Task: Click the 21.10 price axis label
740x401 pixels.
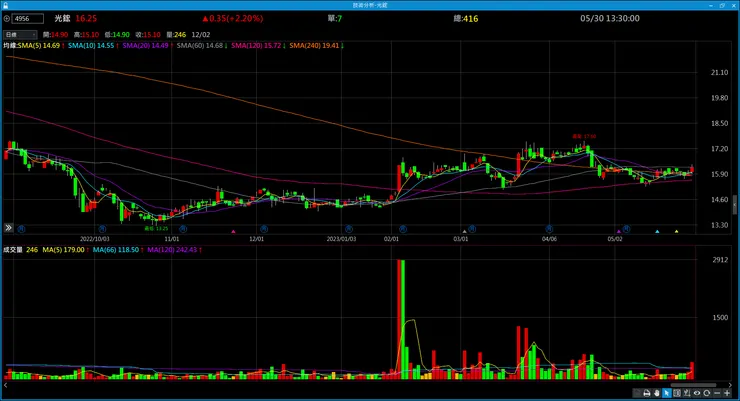Action: click(x=720, y=73)
